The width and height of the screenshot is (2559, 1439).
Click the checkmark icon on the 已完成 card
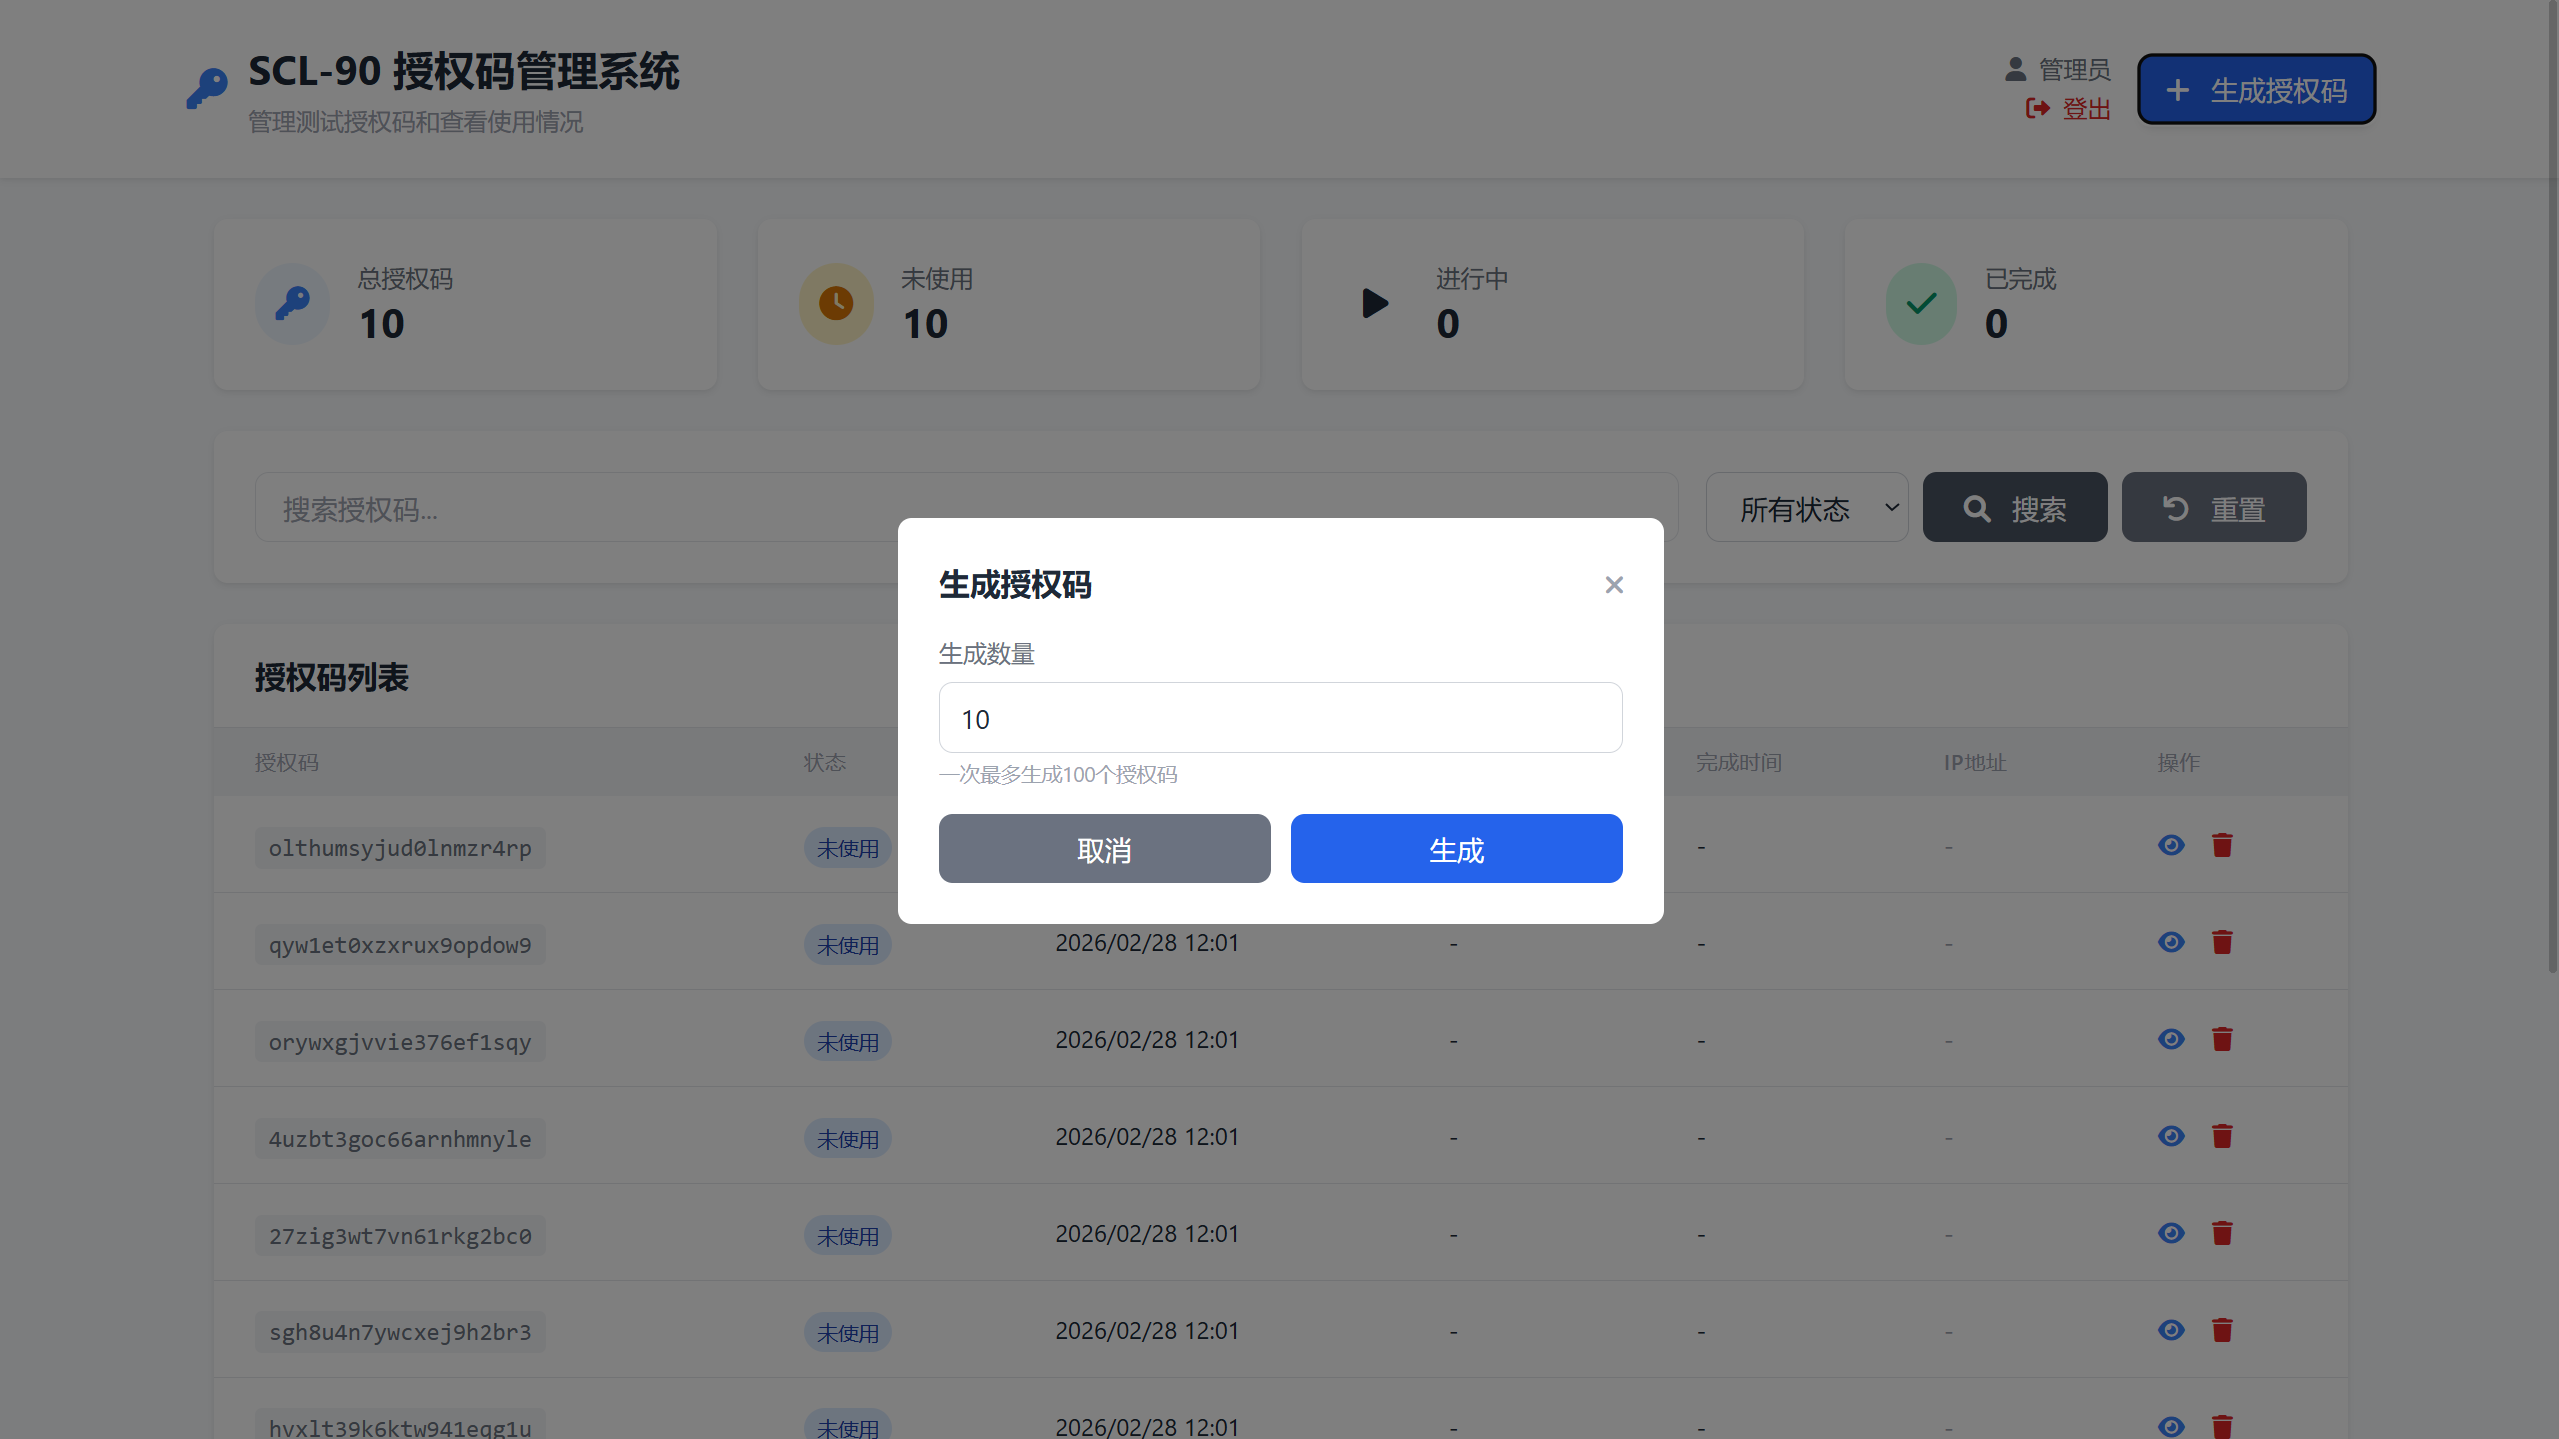point(1919,303)
